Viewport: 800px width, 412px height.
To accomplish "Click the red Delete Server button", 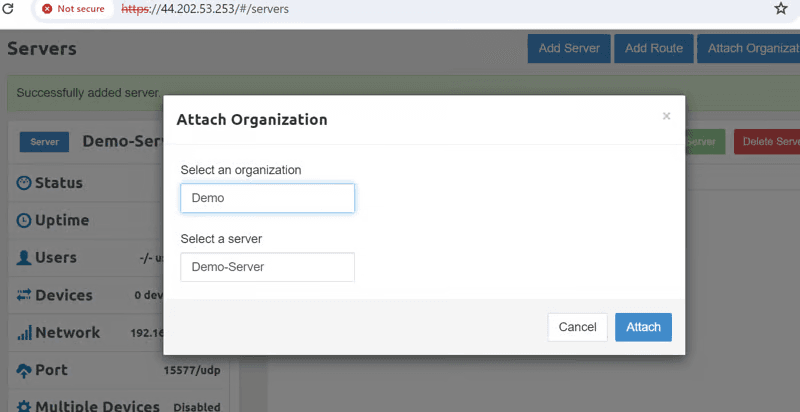I will [768, 142].
